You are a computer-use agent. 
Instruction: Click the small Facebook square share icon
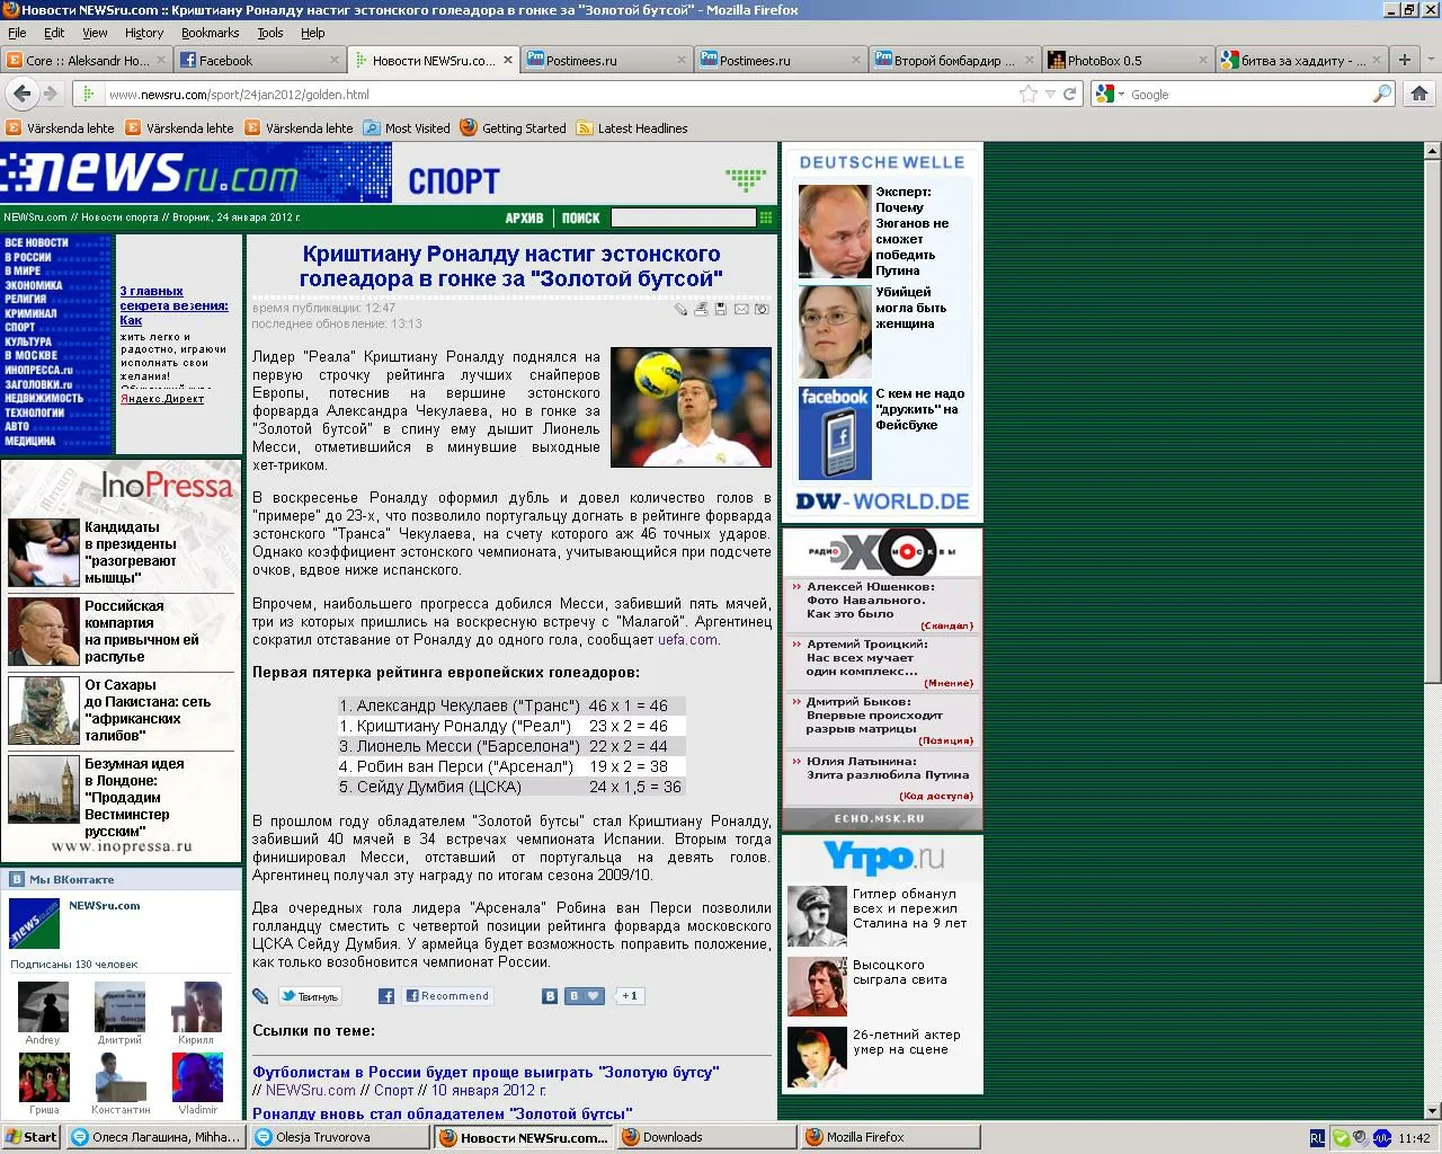pos(386,996)
